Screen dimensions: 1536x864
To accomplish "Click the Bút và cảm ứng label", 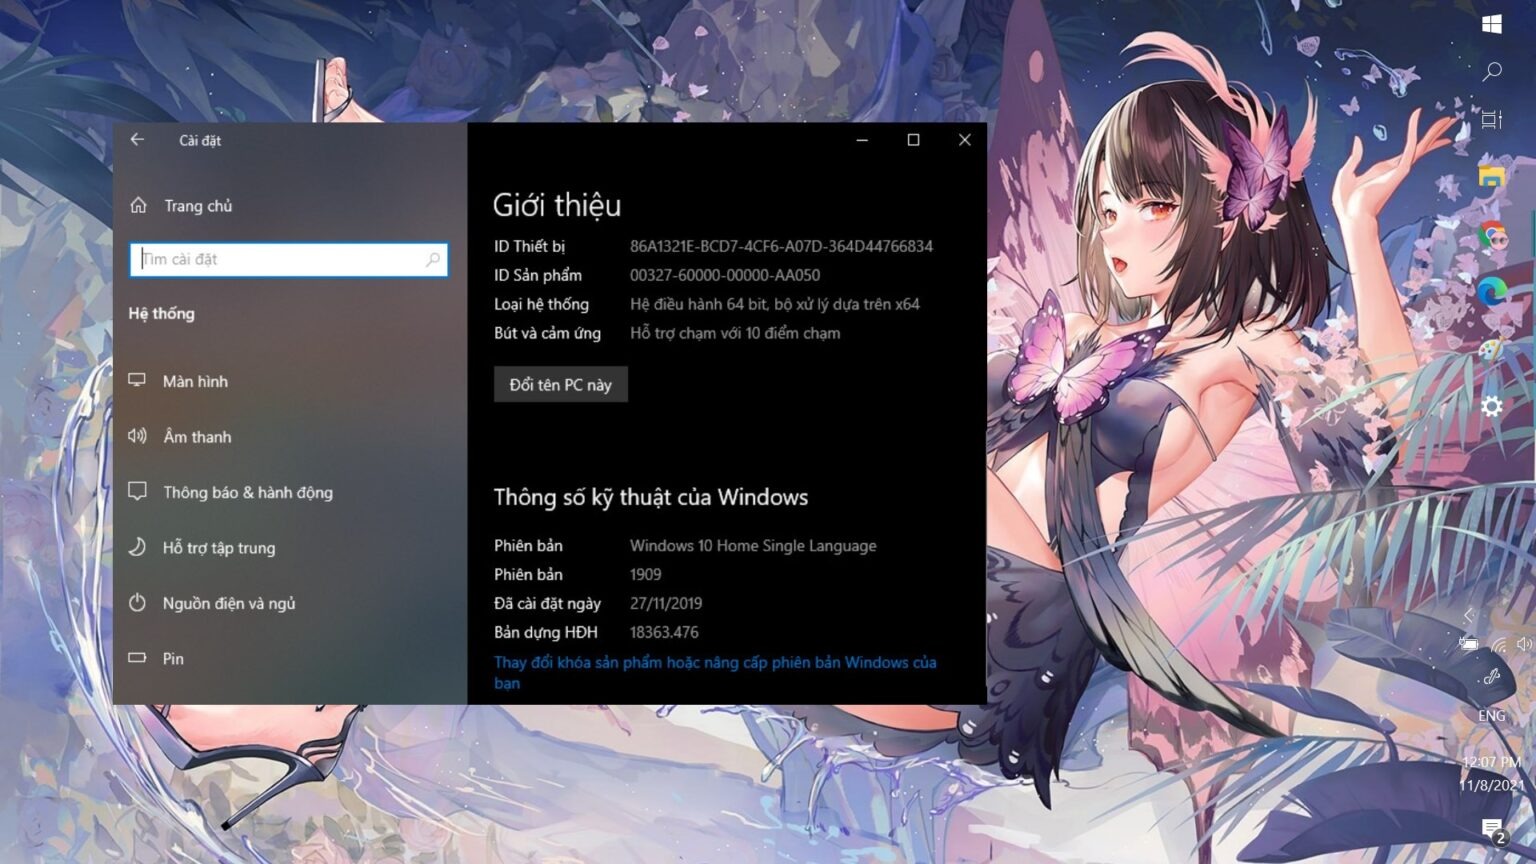I will 547,333.
